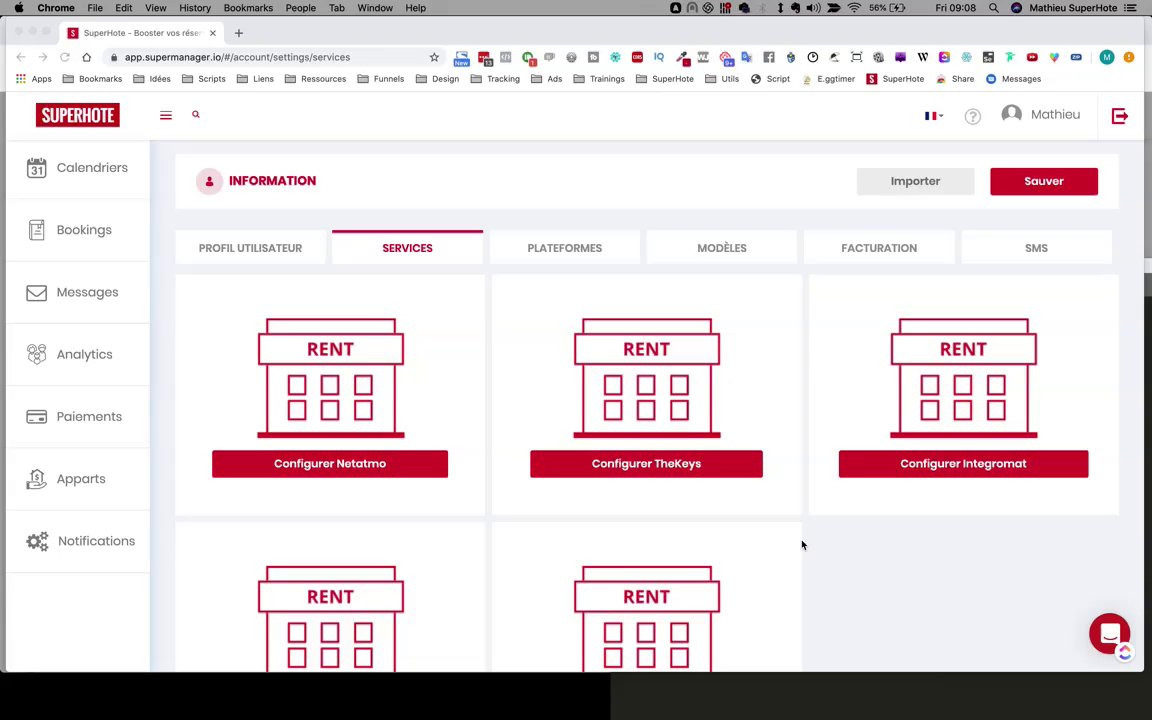
Task: Click the Importer button
Action: (915, 181)
